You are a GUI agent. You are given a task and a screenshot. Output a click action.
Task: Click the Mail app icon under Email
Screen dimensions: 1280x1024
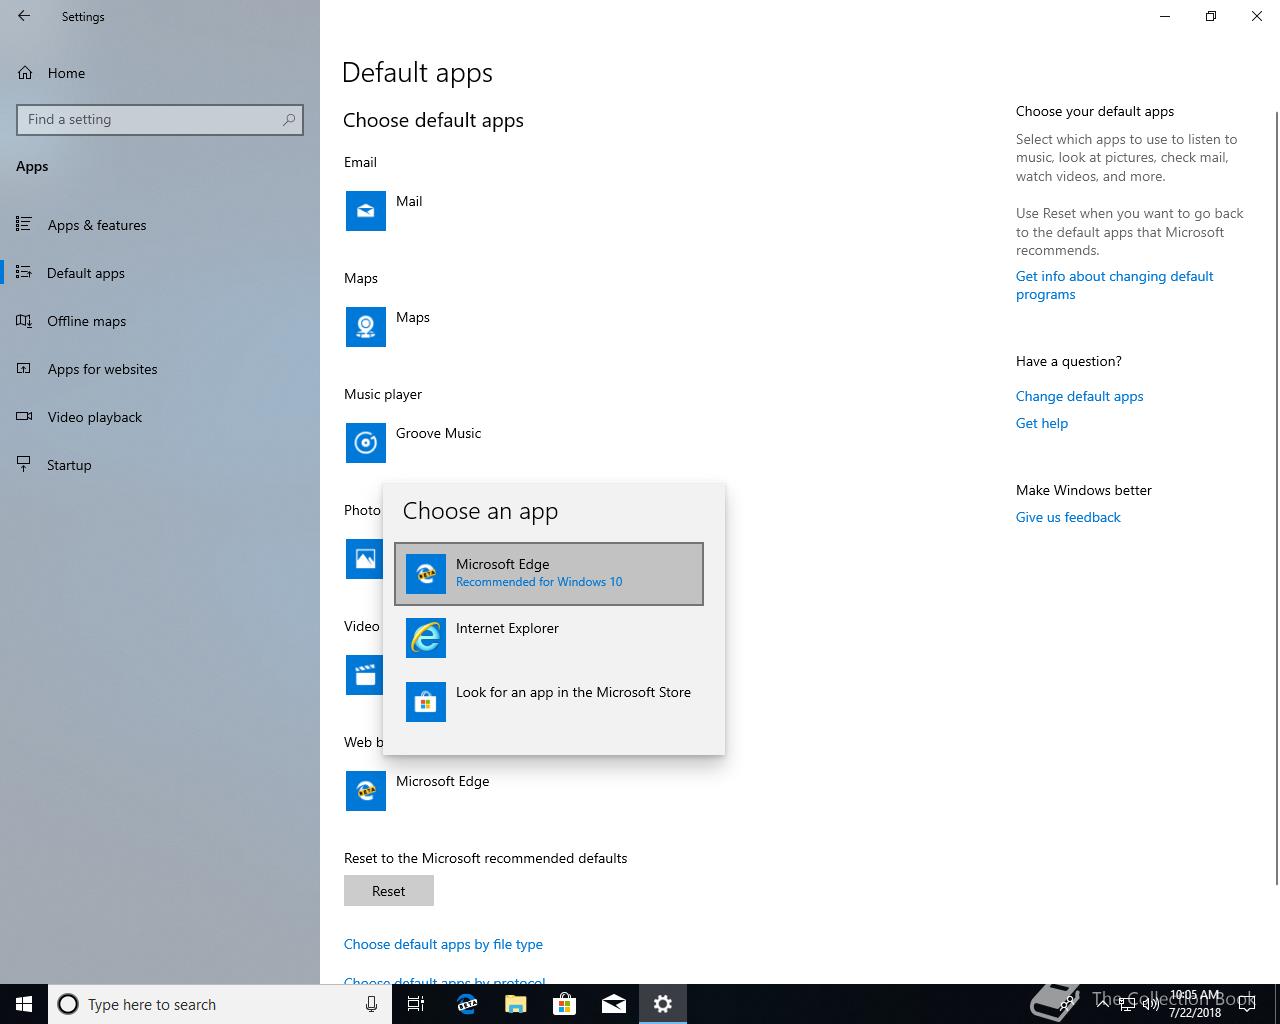pos(366,211)
